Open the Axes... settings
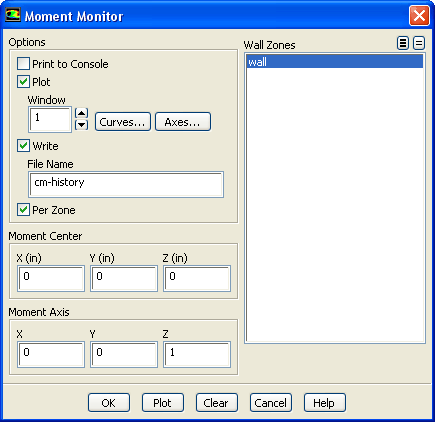The image size is (435, 422). tap(183, 122)
